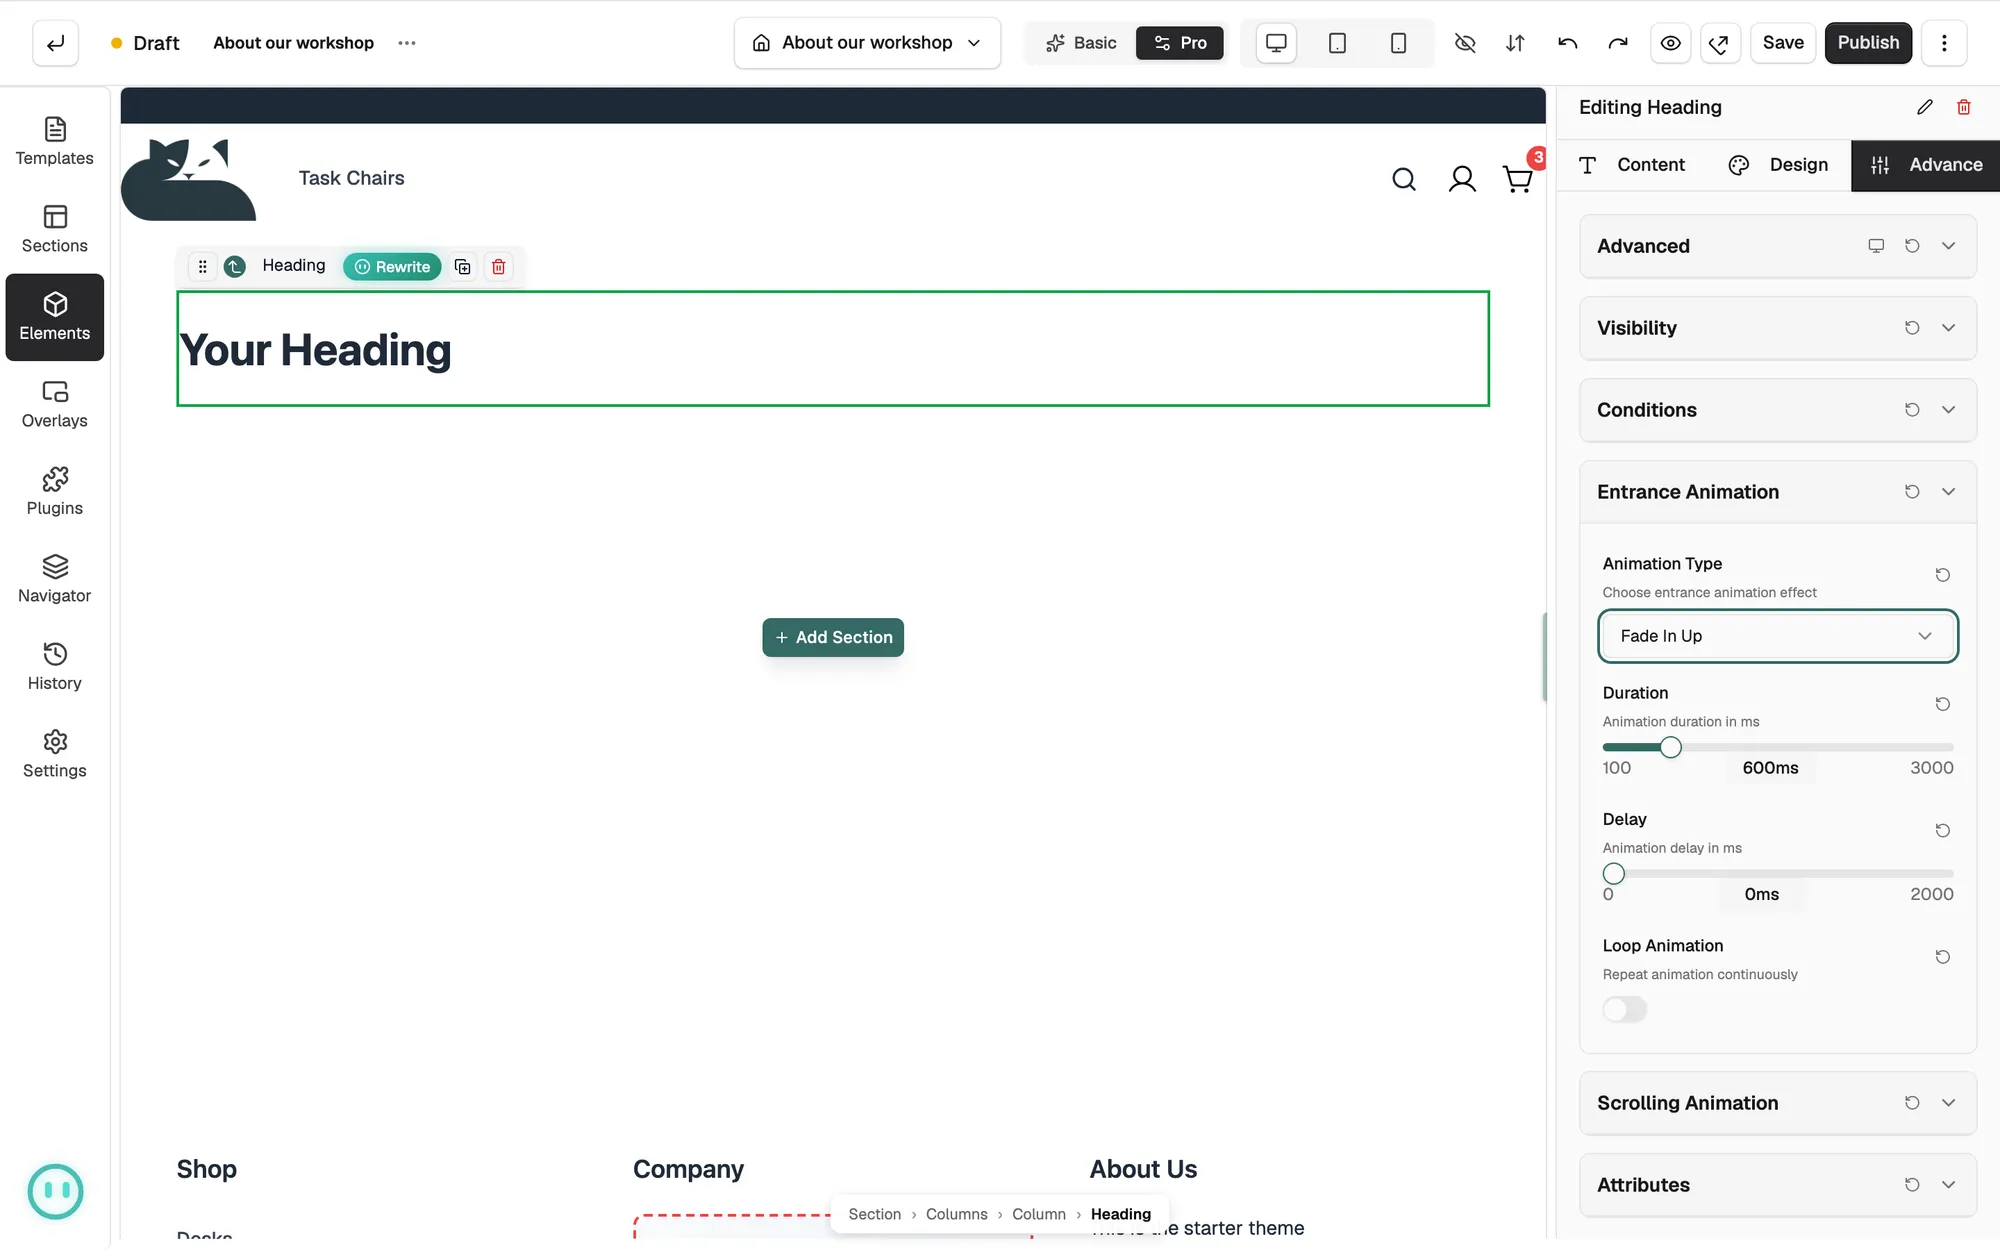Switch to the Design tab
Viewport: 2000px width, 1250px height.
[1777, 165]
